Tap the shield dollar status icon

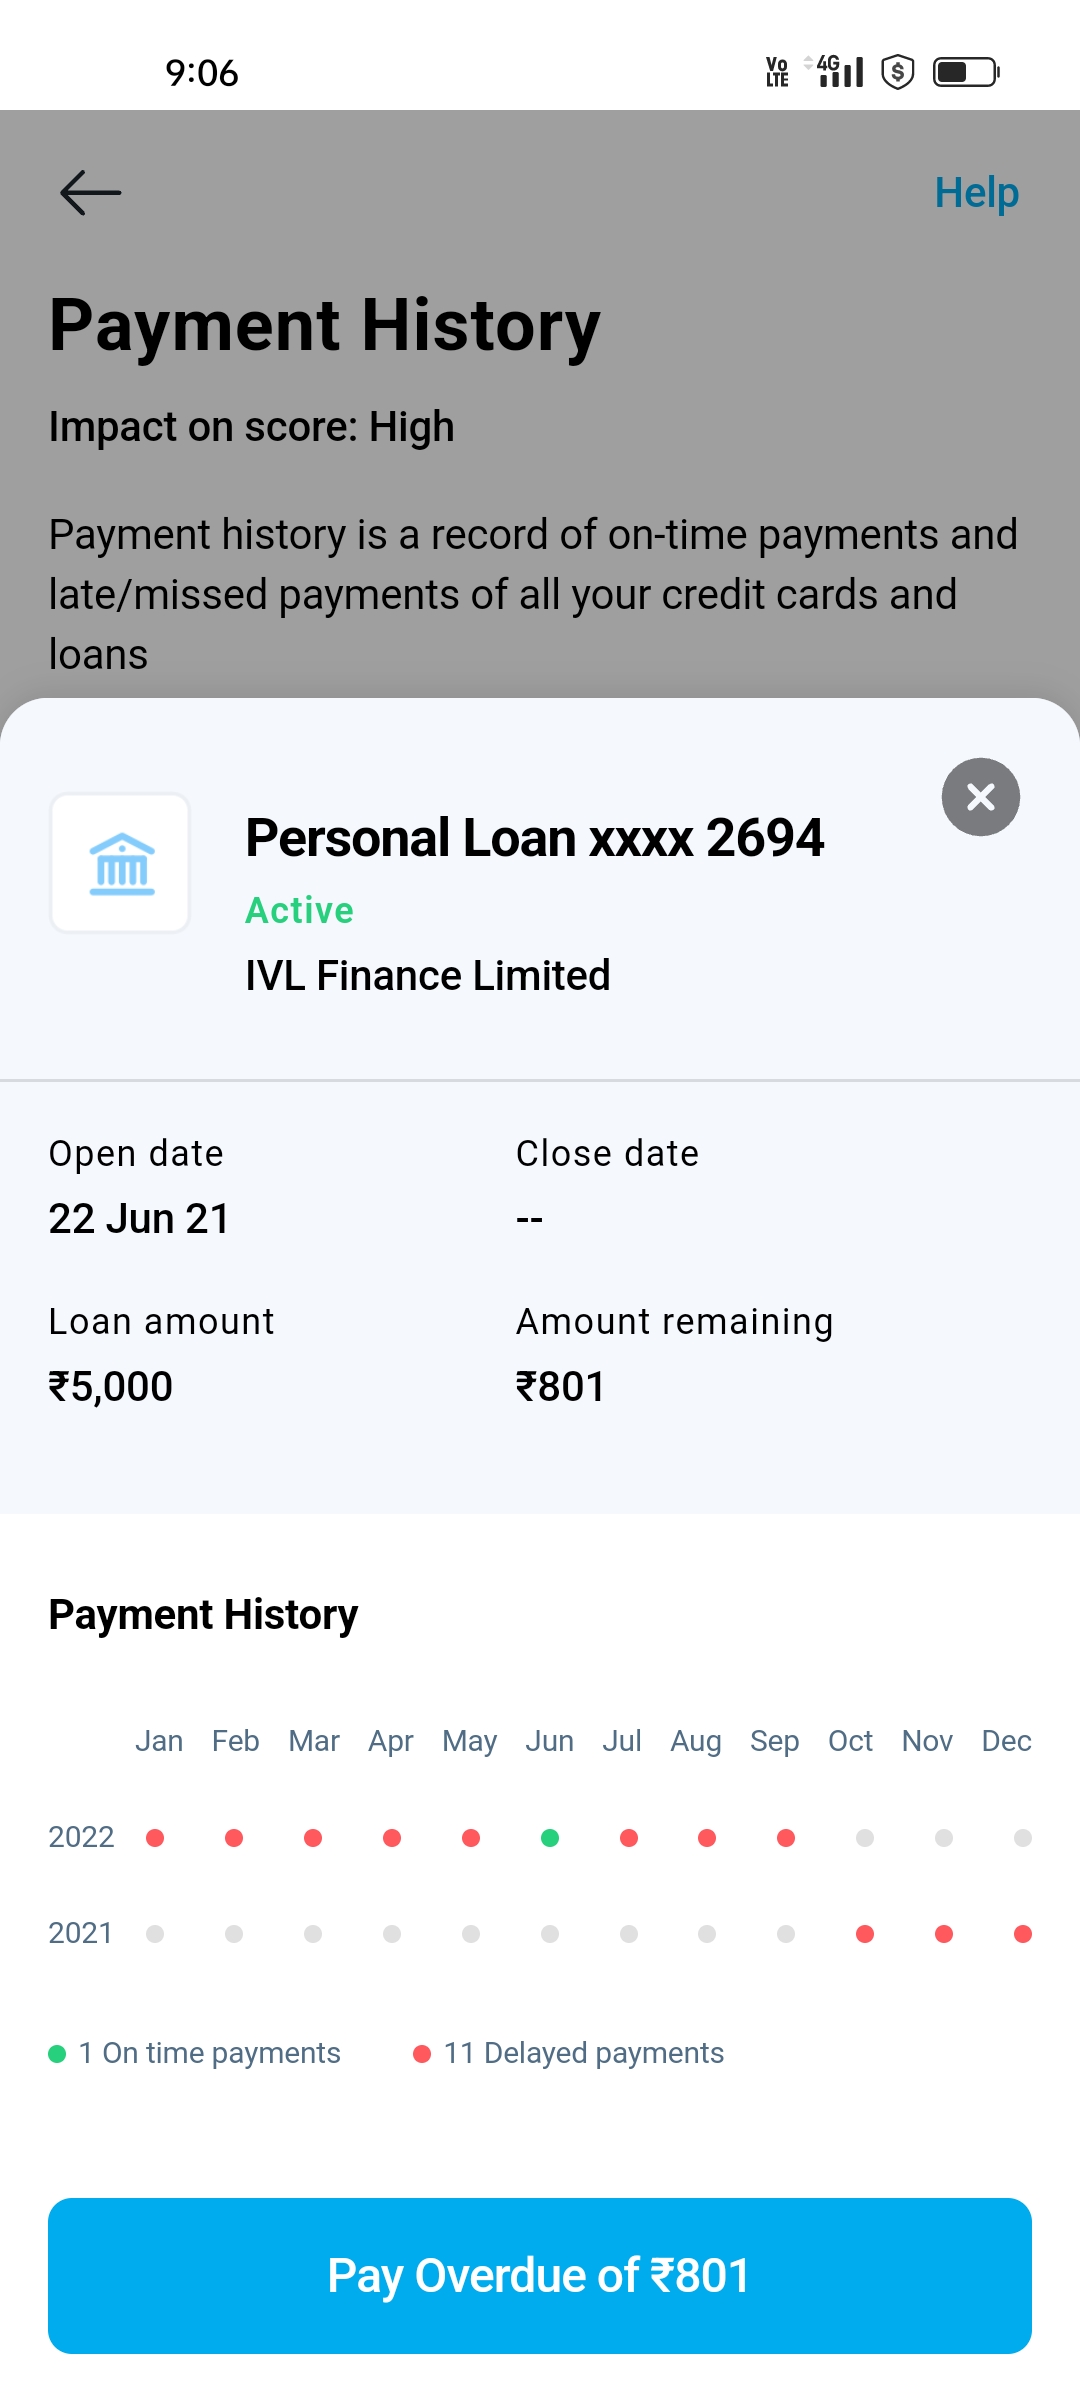(x=898, y=72)
